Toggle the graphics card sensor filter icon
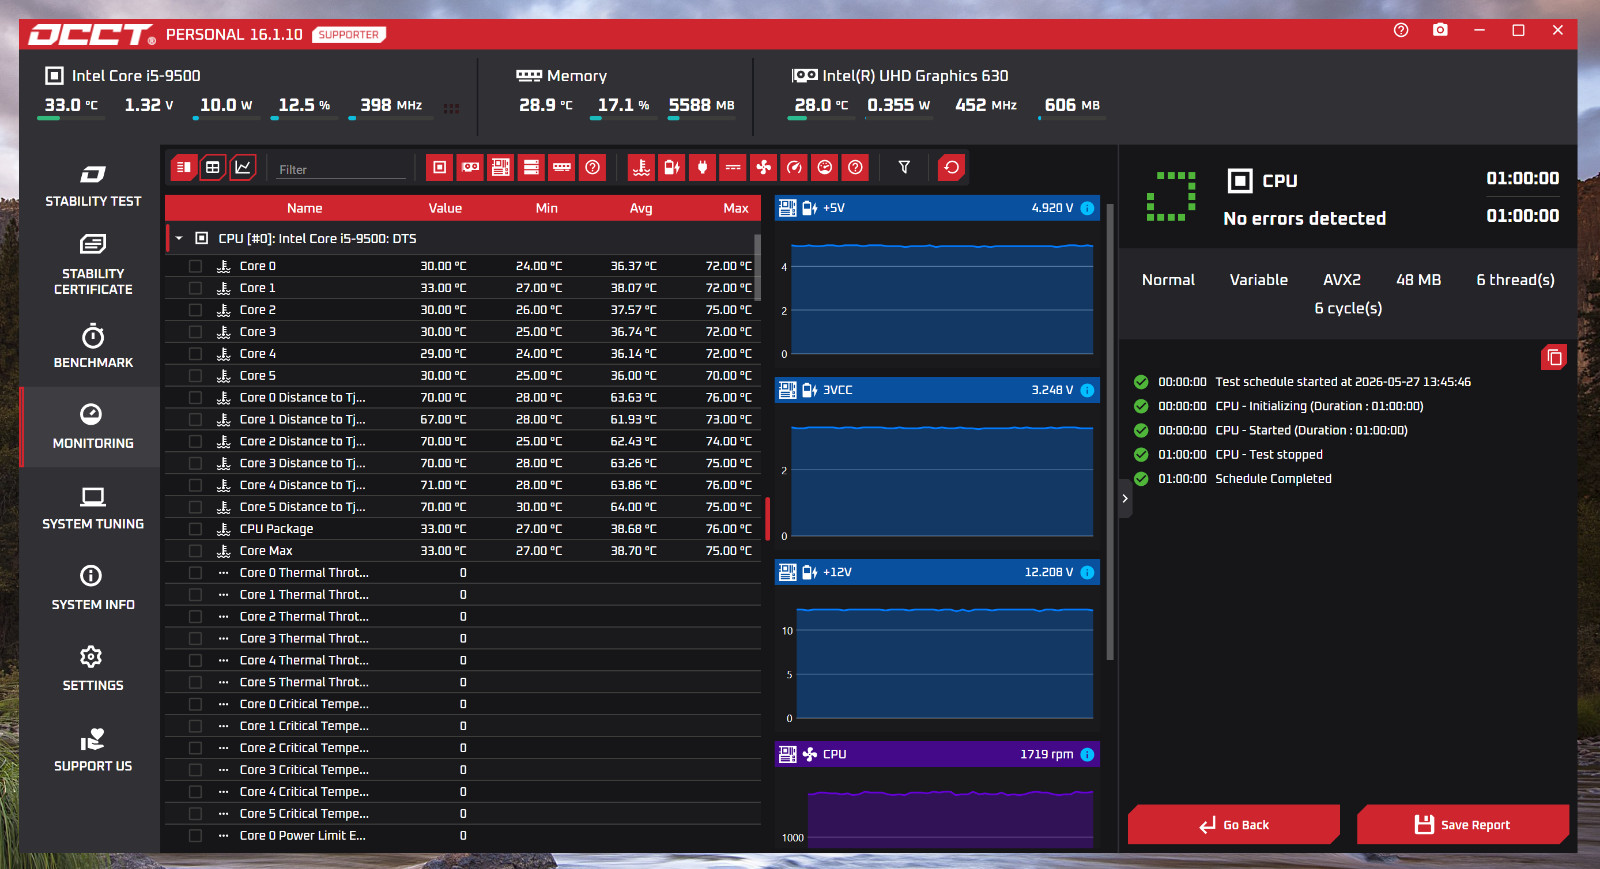 point(470,168)
